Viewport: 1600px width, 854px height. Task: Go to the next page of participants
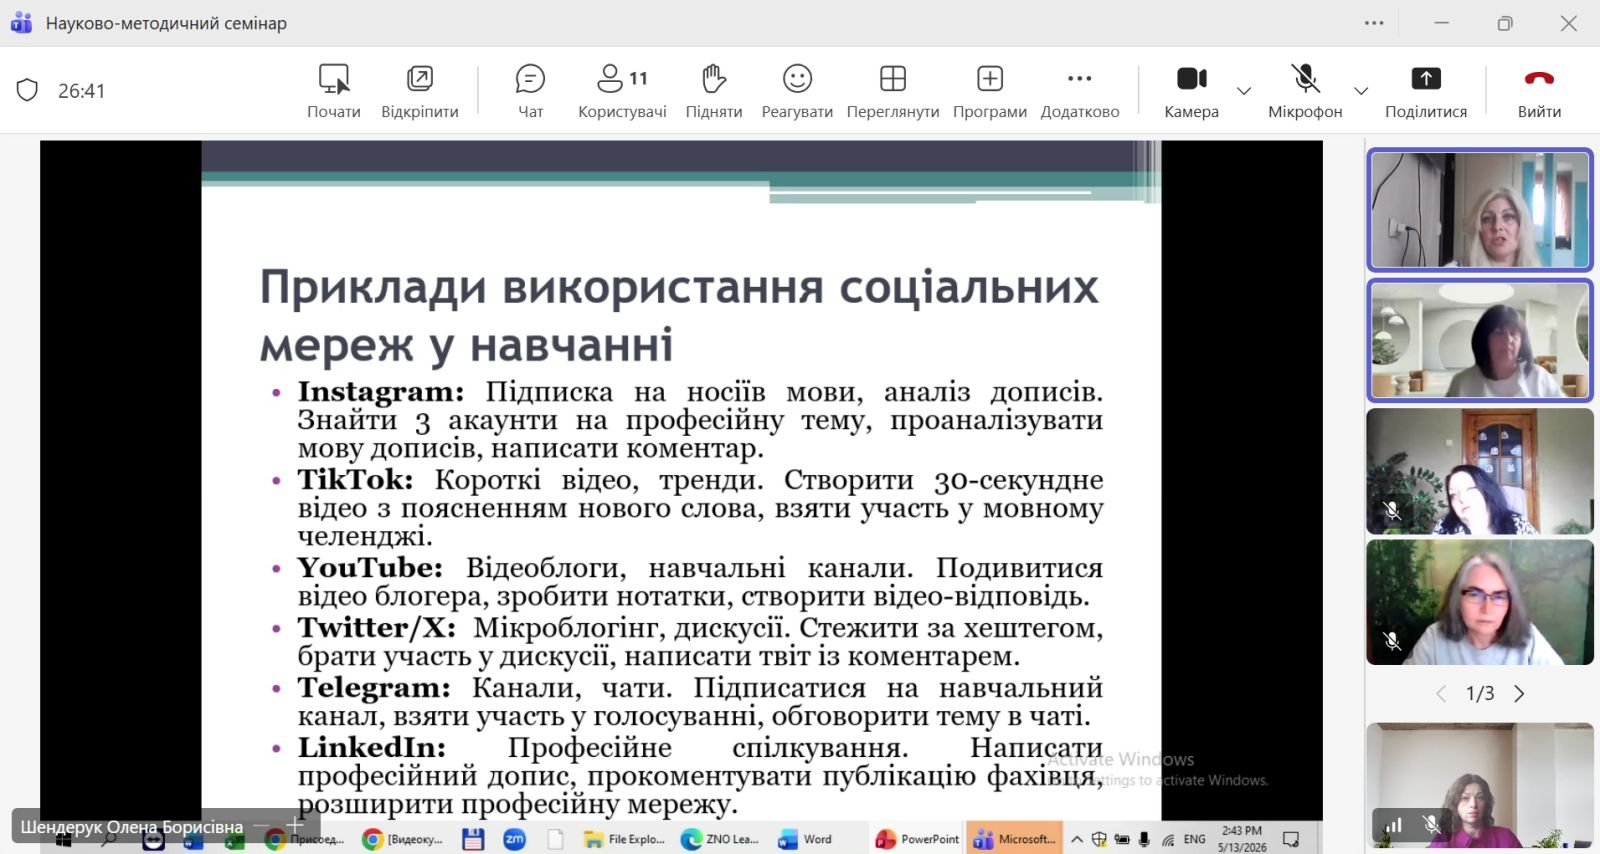click(x=1519, y=694)
